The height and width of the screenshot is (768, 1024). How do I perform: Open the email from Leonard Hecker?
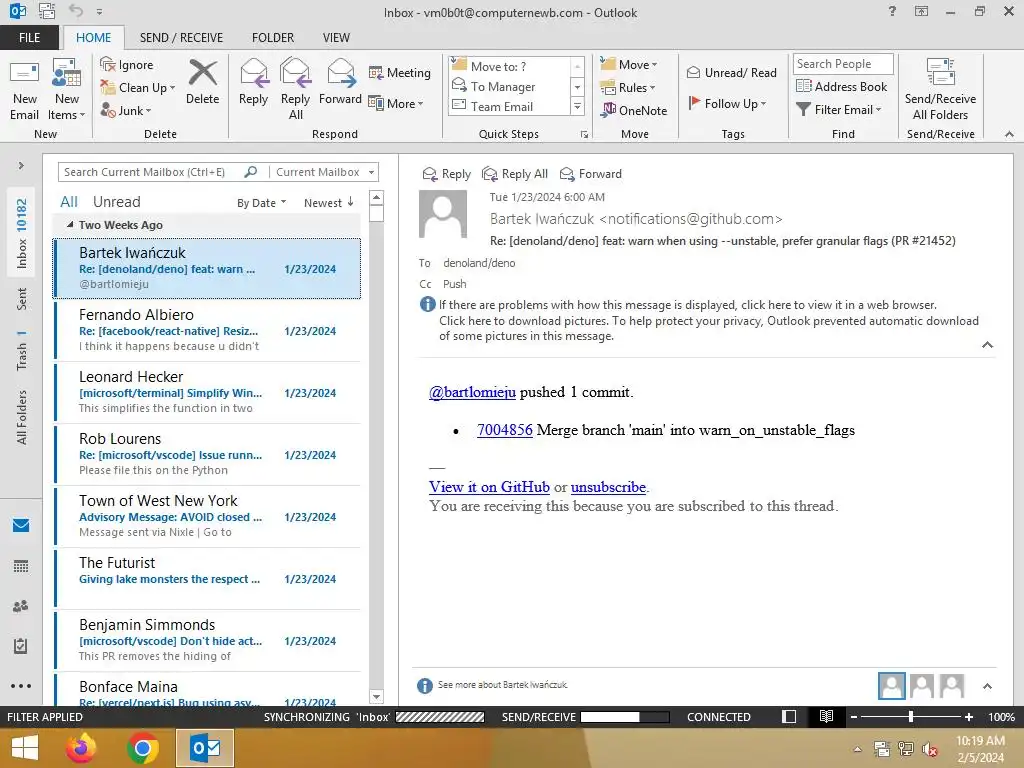208,392
